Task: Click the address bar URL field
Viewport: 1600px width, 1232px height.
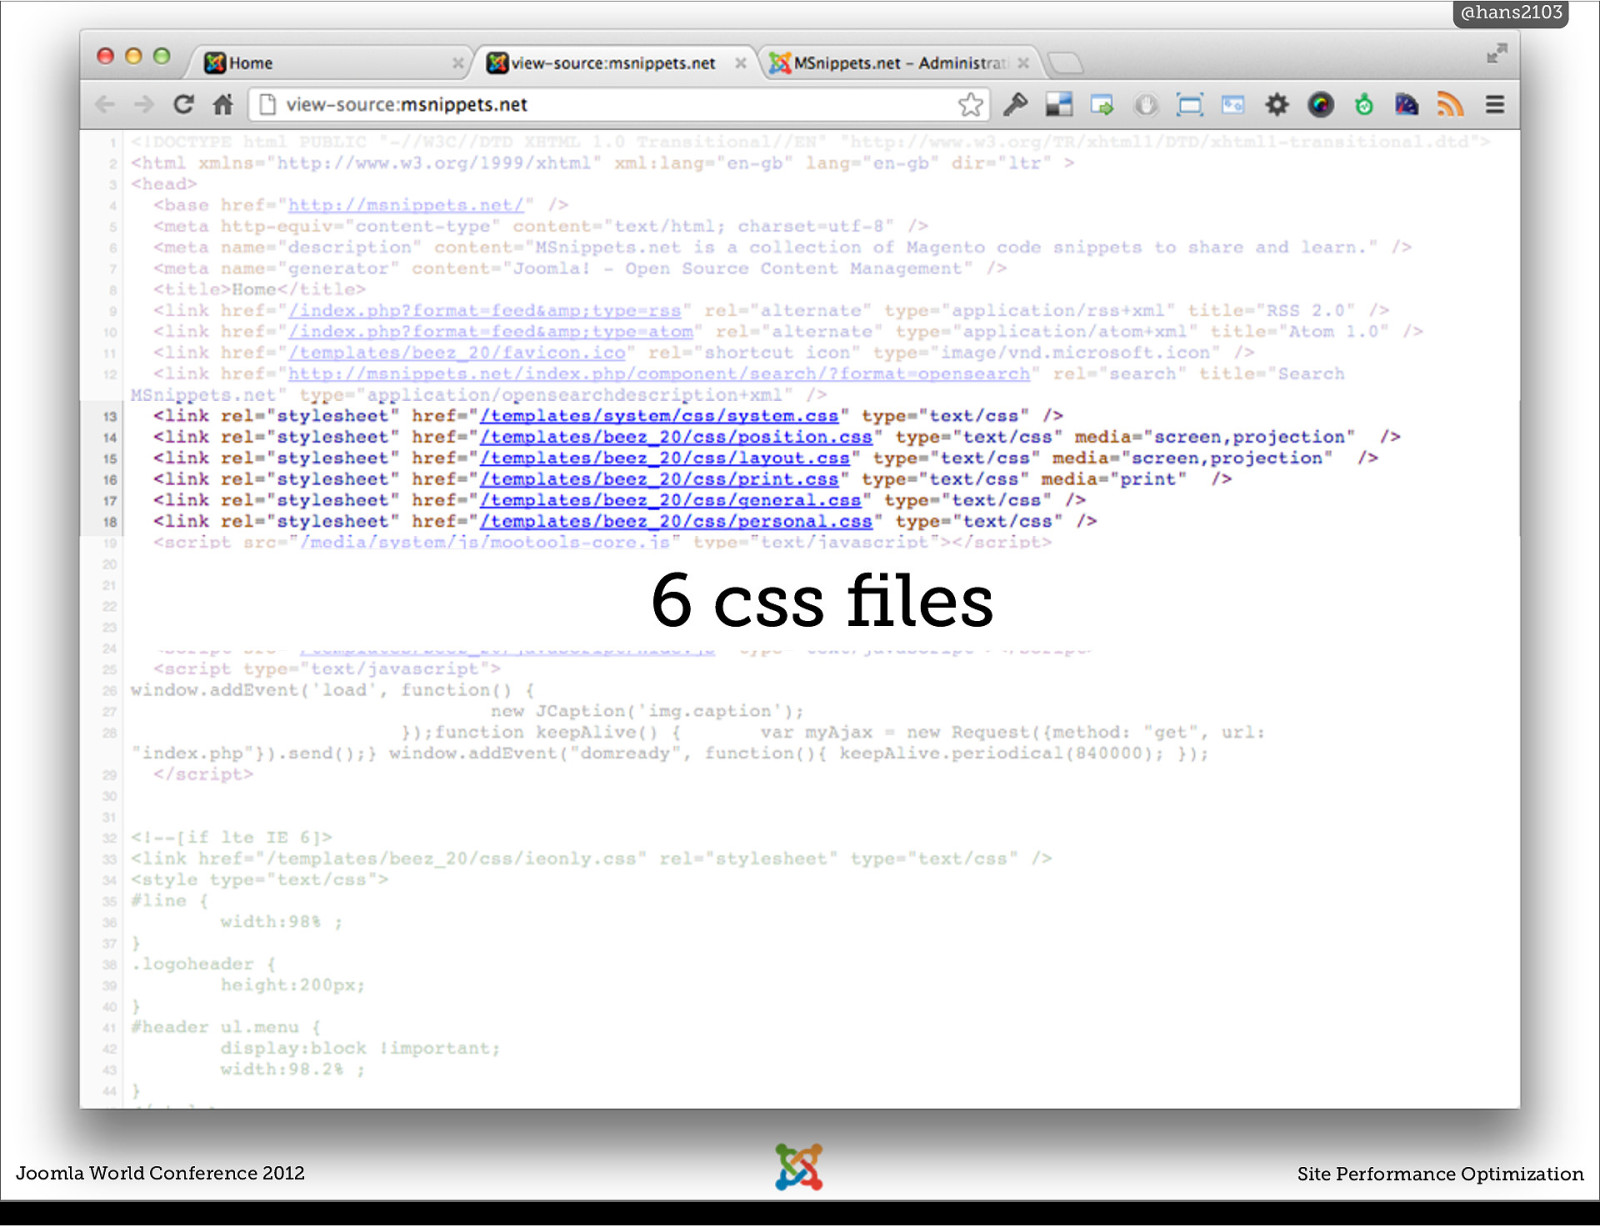Action: tap(620, 104)
